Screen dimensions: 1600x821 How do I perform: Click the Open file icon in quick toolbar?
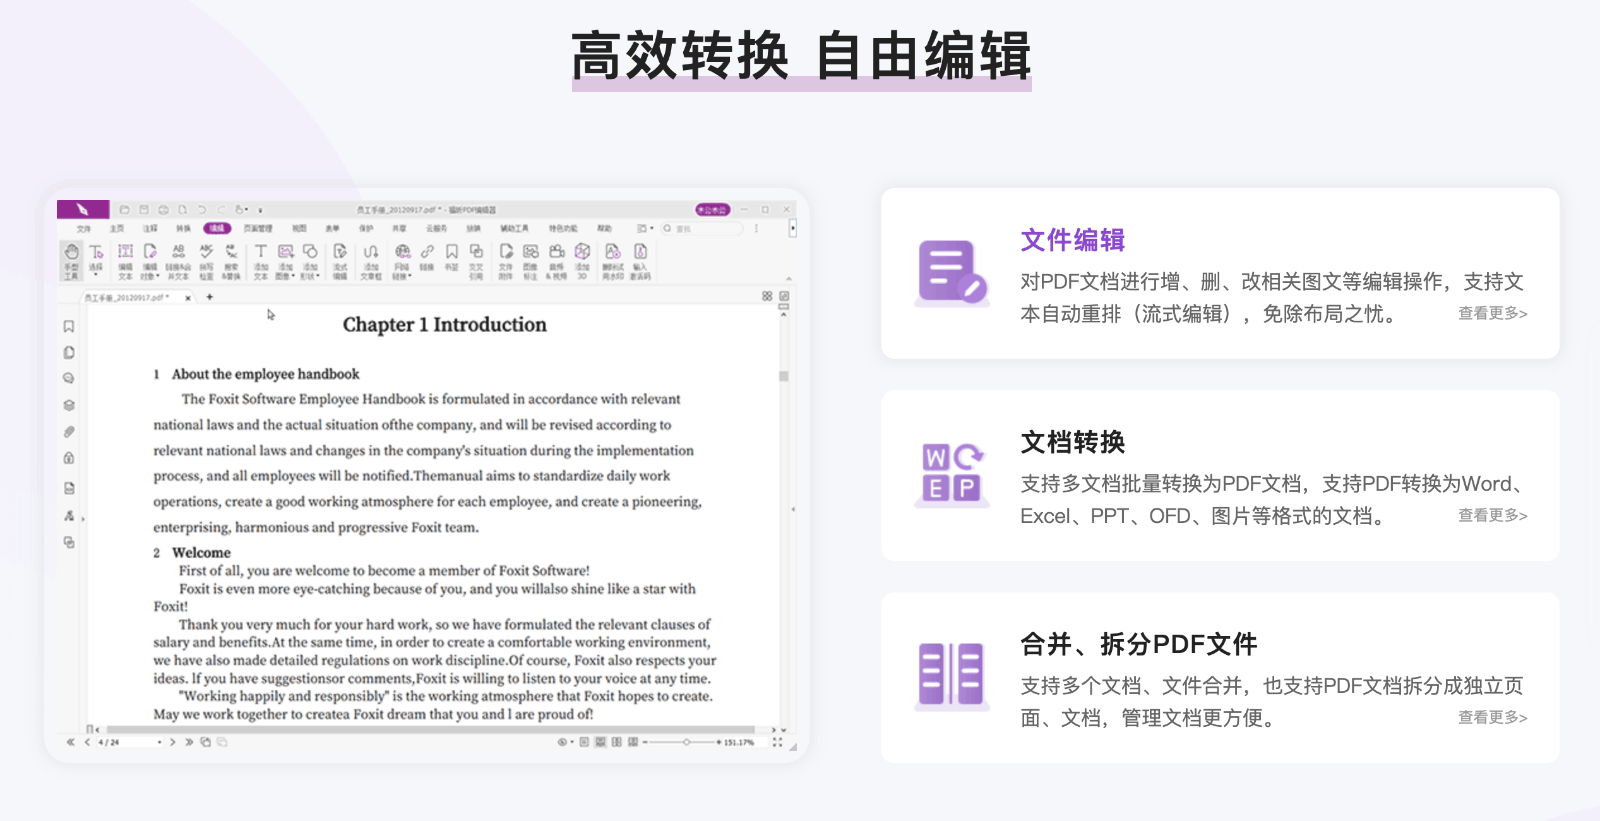[125, 210]
